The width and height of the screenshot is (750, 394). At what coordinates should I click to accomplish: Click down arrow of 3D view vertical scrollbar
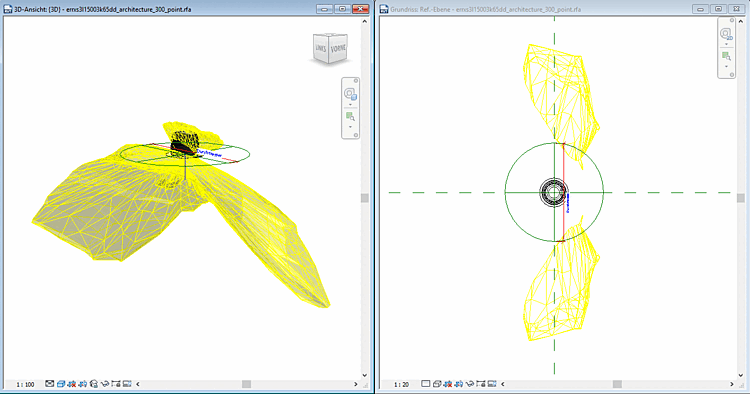coord(364,375)
